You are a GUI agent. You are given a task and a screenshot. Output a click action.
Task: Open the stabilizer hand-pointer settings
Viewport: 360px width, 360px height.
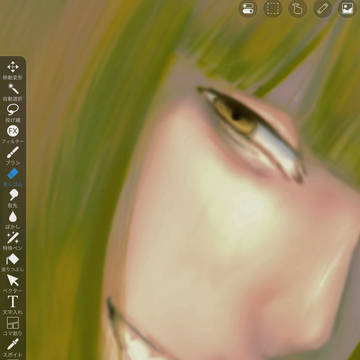297,8
